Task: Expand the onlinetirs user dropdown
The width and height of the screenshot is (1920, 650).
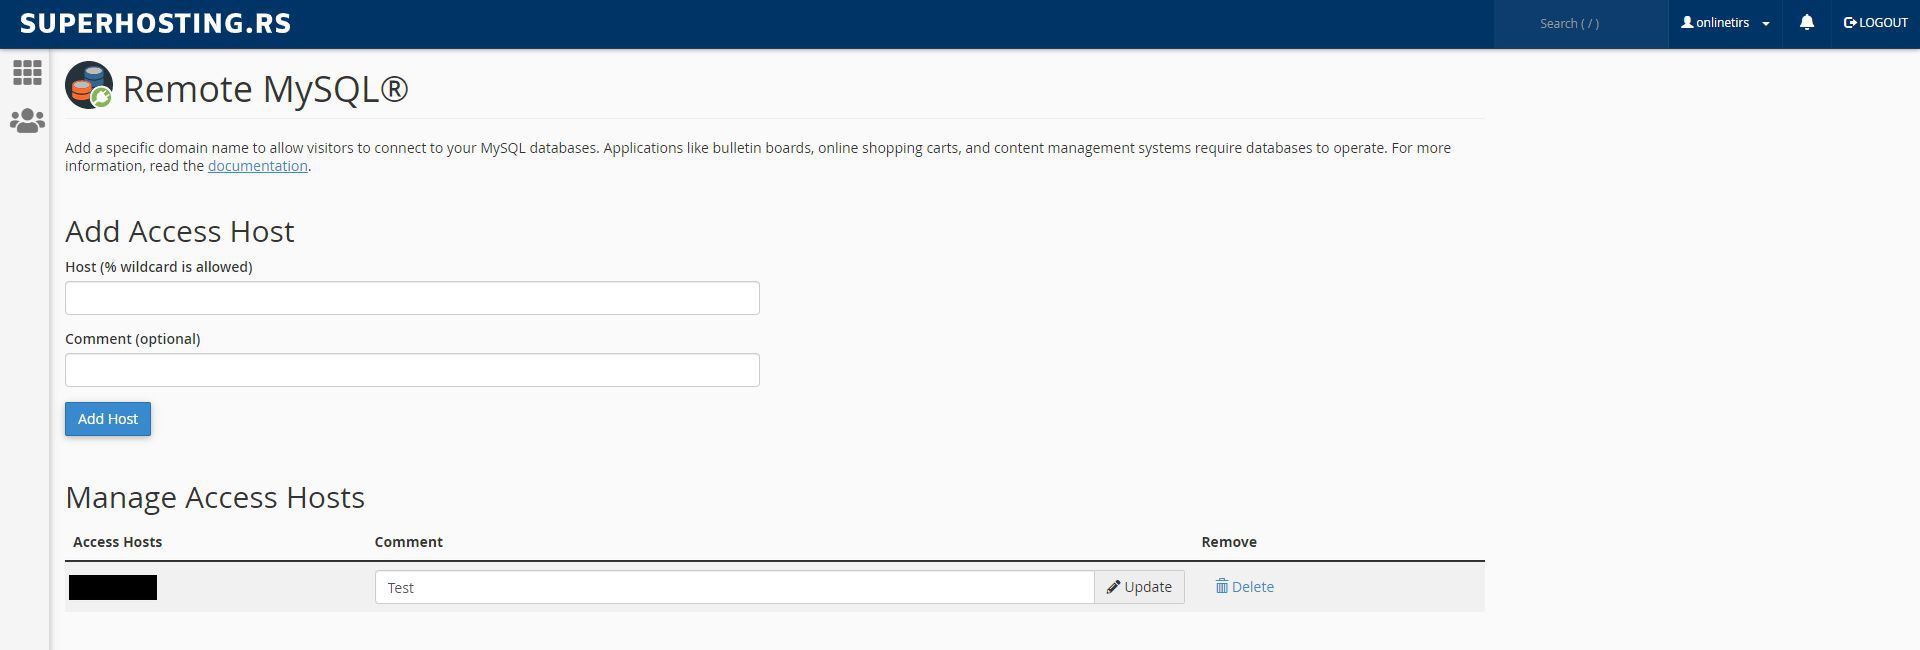Action: click(x=1725, y=23)
